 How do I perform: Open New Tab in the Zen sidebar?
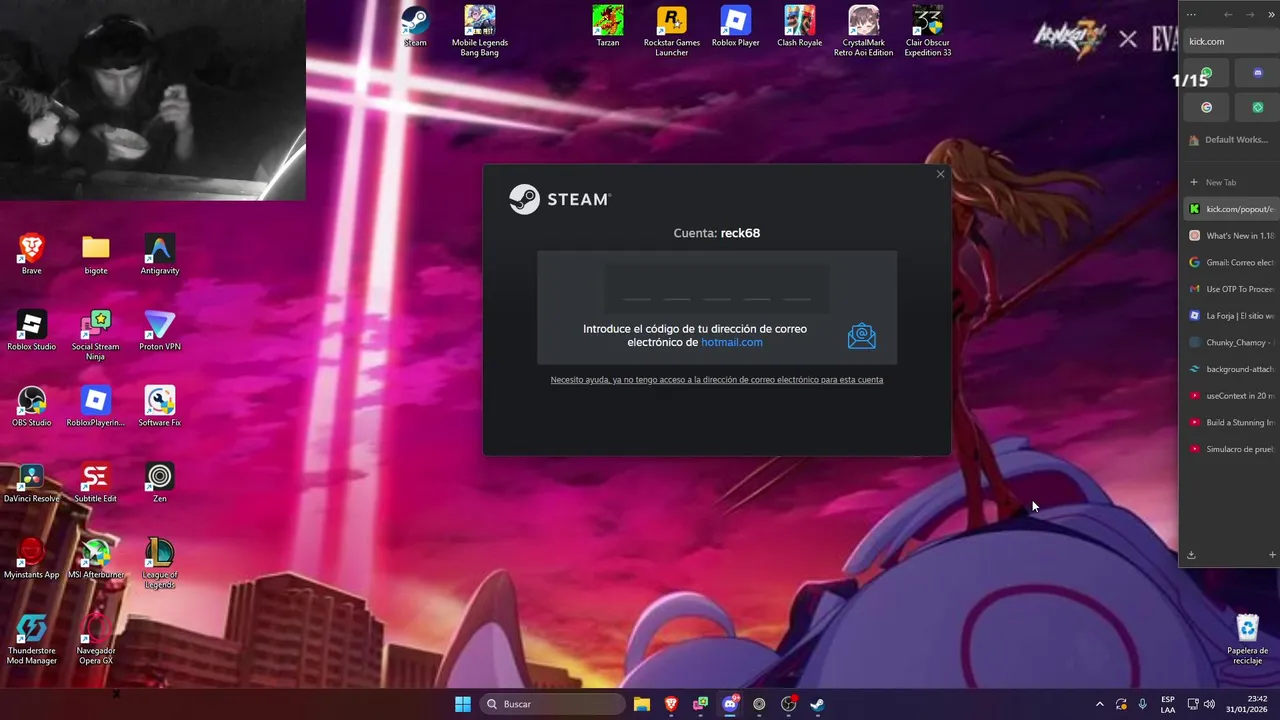[1232, 182]
